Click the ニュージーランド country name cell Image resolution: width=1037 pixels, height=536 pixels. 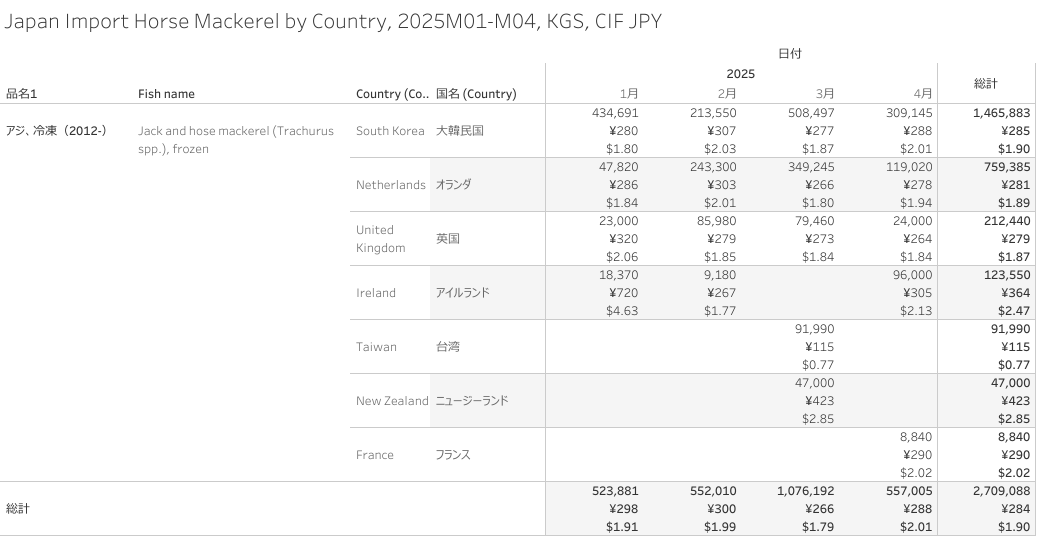pyautogui.click(x=472, y=400)
